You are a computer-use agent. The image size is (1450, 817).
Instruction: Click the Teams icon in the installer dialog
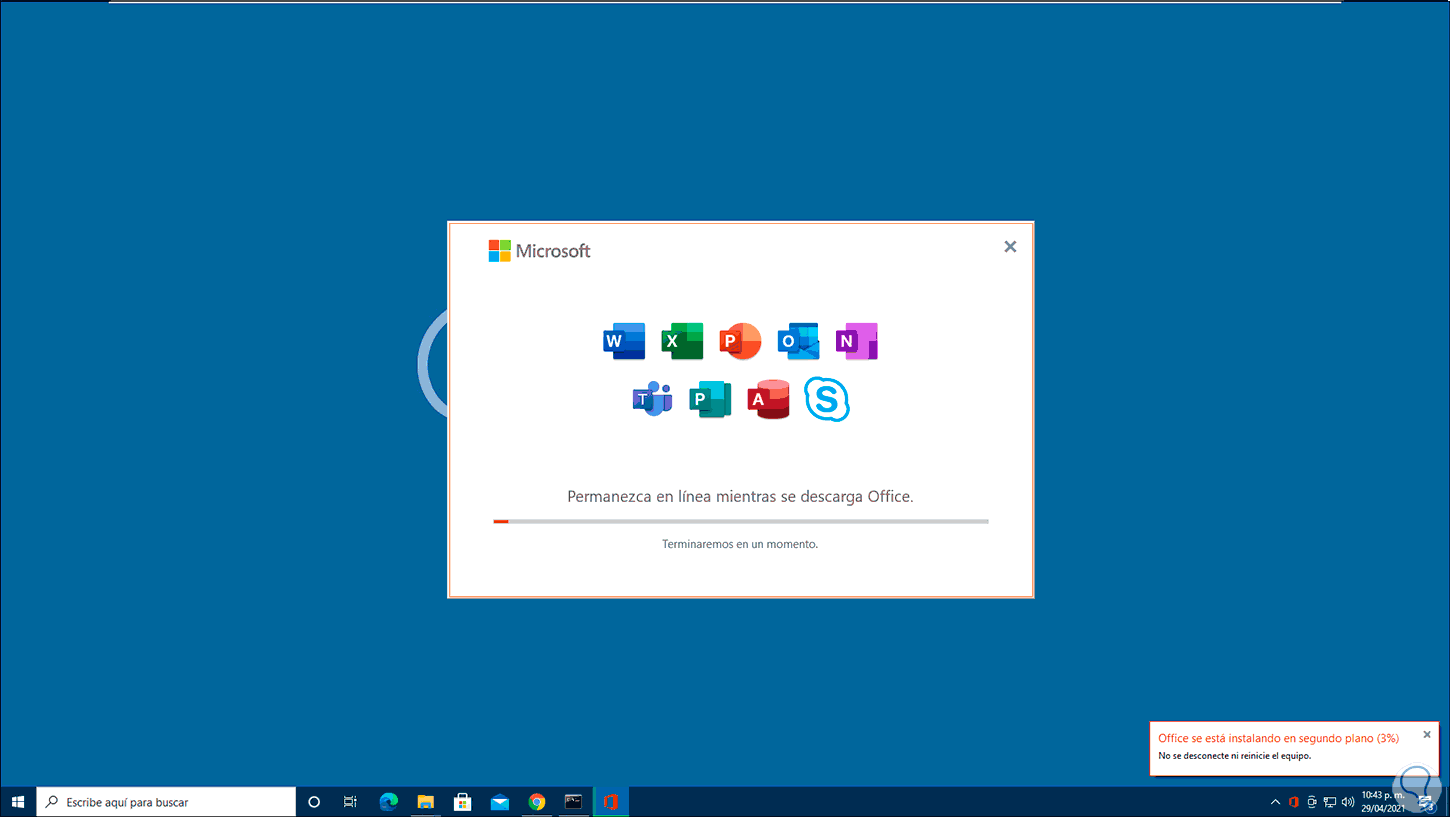(652, 399)
